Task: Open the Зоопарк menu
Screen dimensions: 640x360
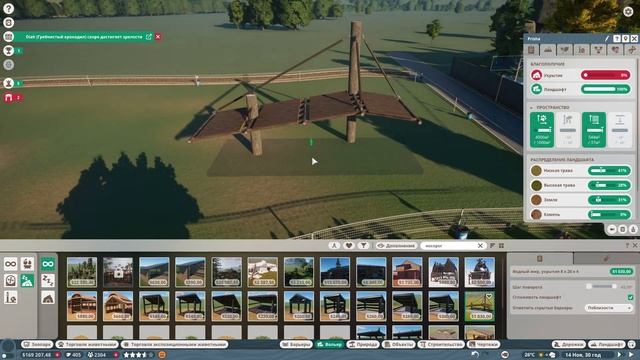Action: pyautogui.click(x=37, y=344)
